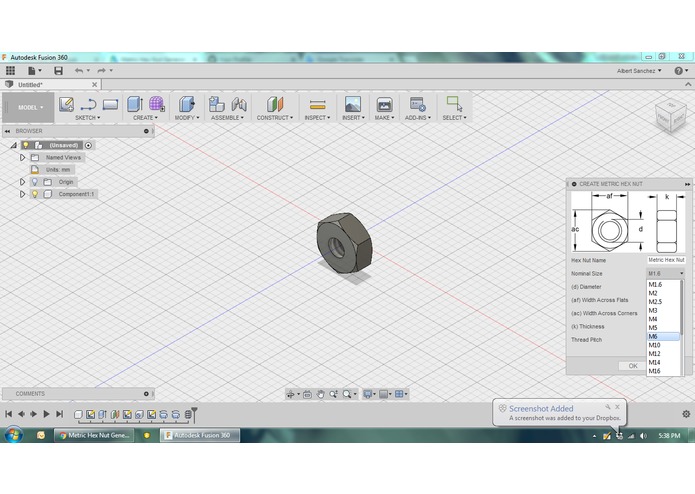Image resolution: width=695 pixels, height=494 pixels.
Task: Open the INSPECT menu
Action: 317,118
